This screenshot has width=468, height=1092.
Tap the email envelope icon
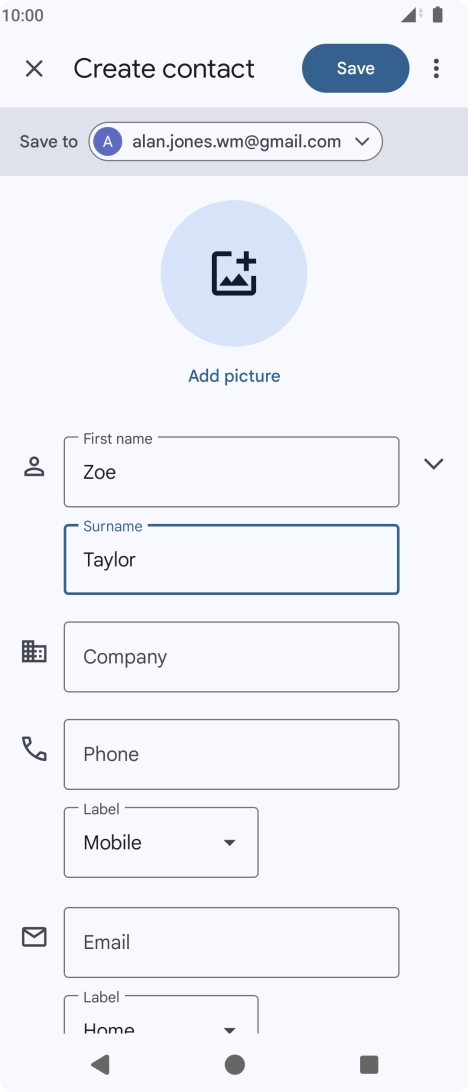34,937
